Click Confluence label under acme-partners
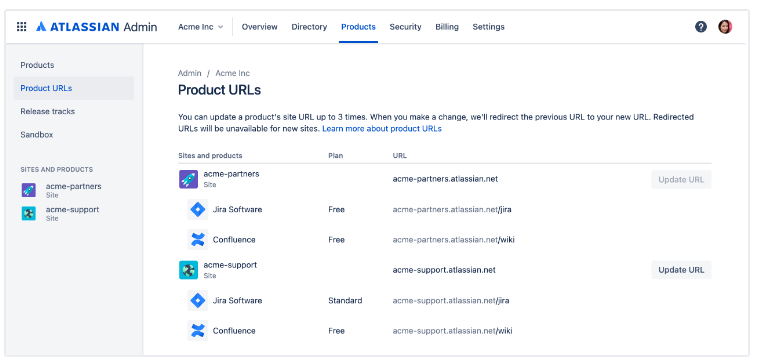757x364 pixels. [x=234, y=239]
